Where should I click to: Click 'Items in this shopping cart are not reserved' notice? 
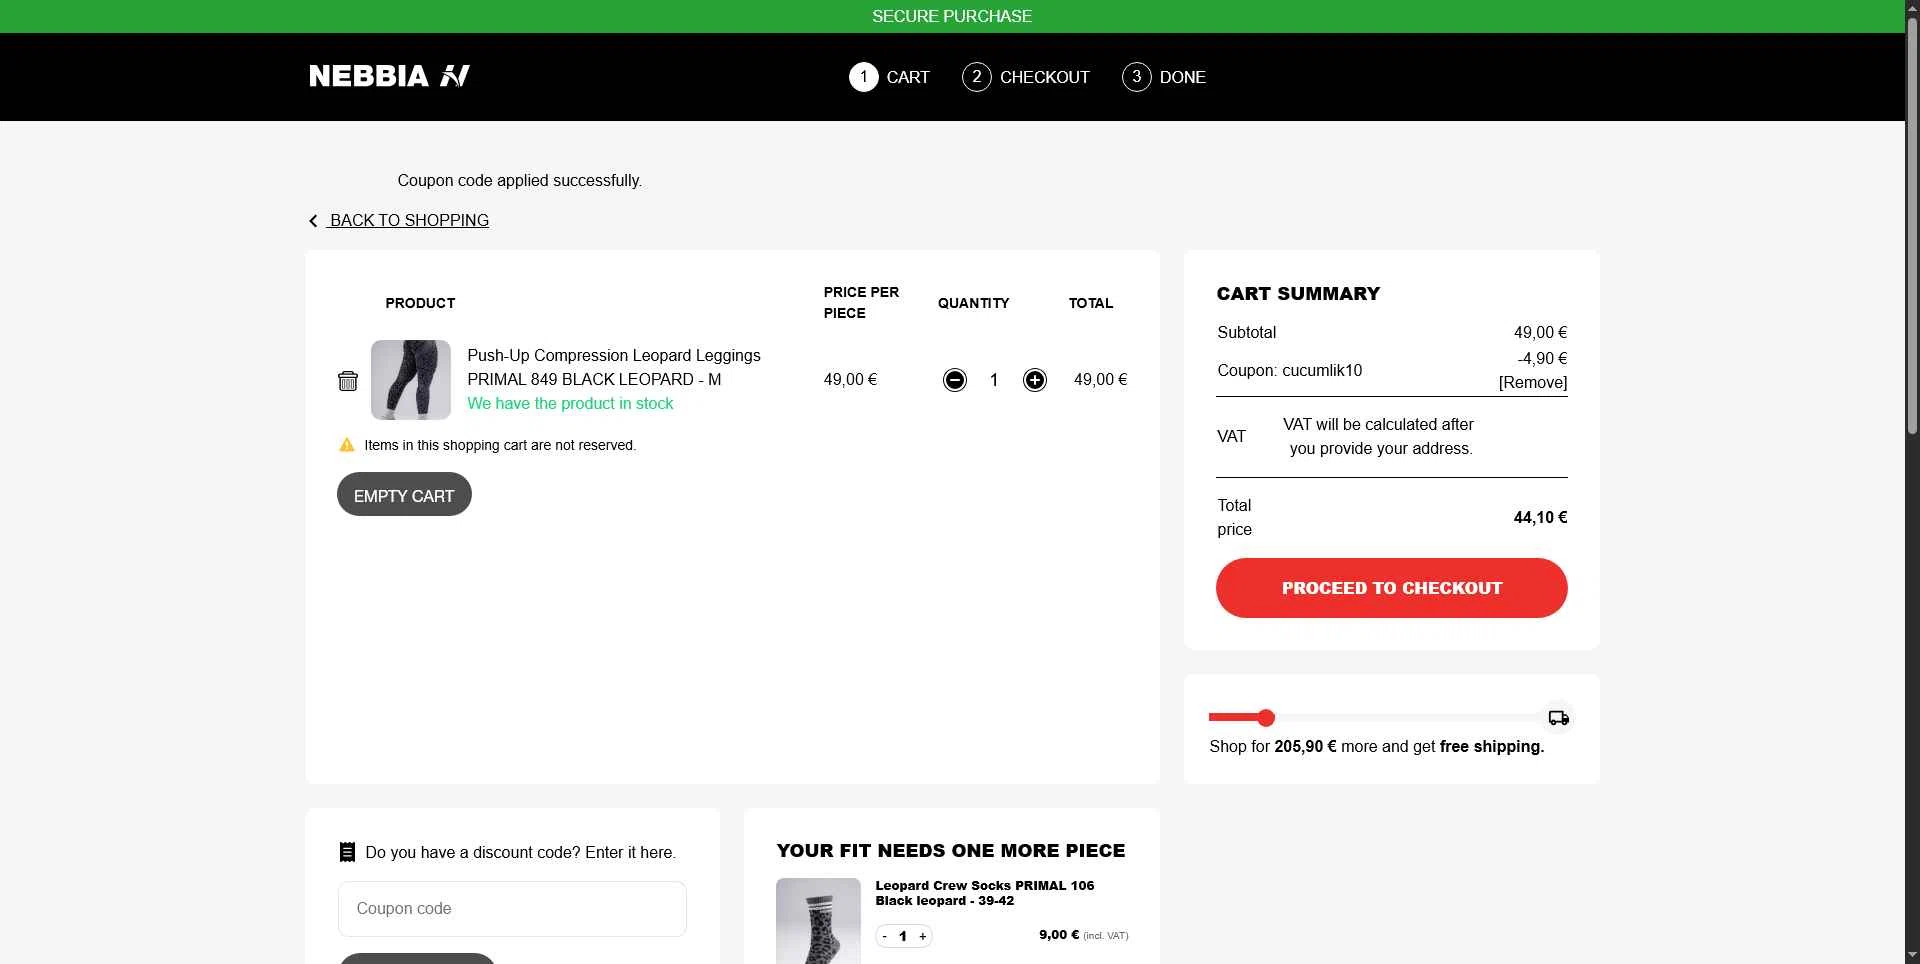click(500, 445)
